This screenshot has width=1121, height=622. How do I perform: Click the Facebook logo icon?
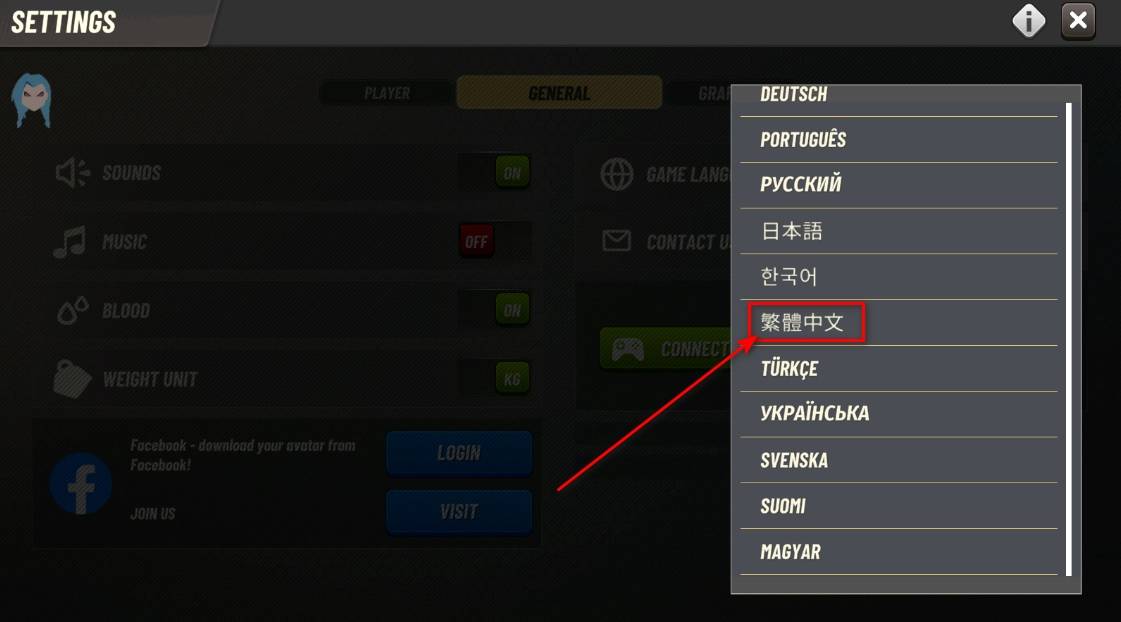(81, 484)
